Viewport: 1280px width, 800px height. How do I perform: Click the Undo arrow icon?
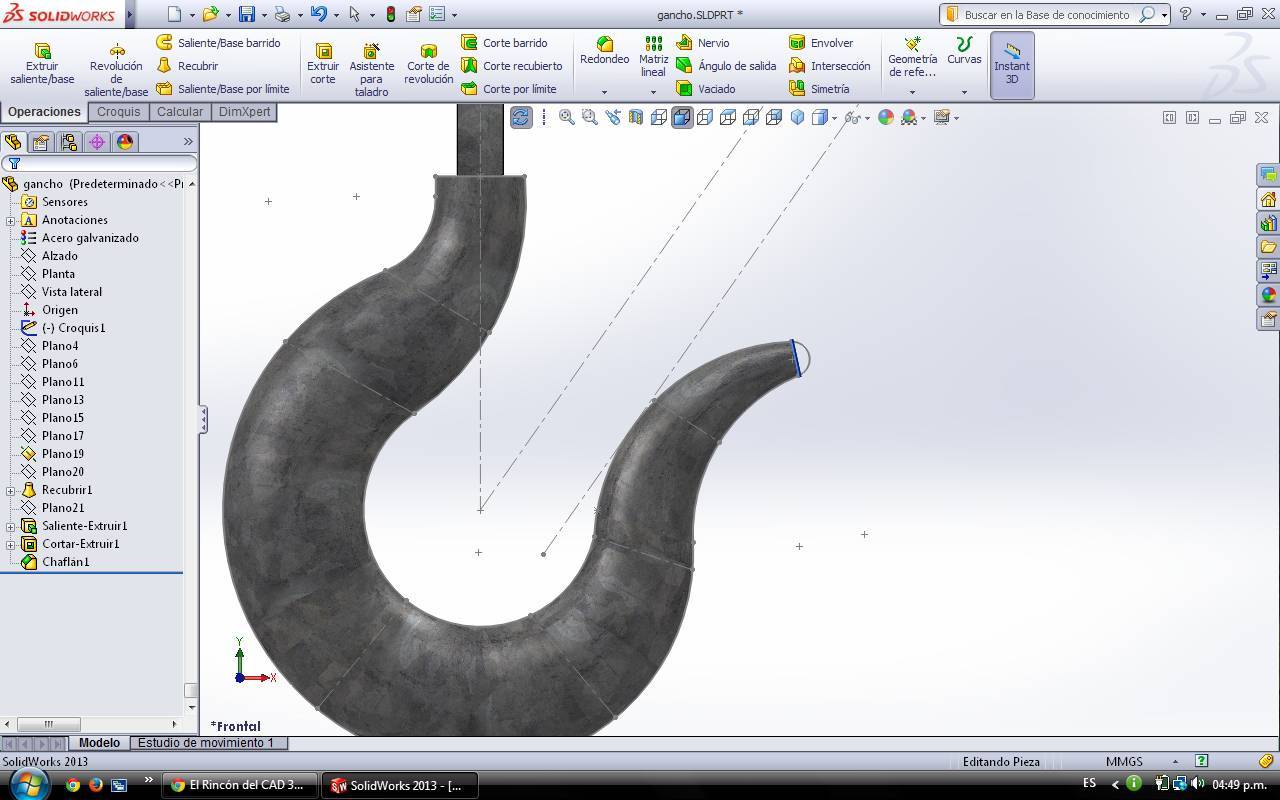pyautogui.click(x=318, y=14)
